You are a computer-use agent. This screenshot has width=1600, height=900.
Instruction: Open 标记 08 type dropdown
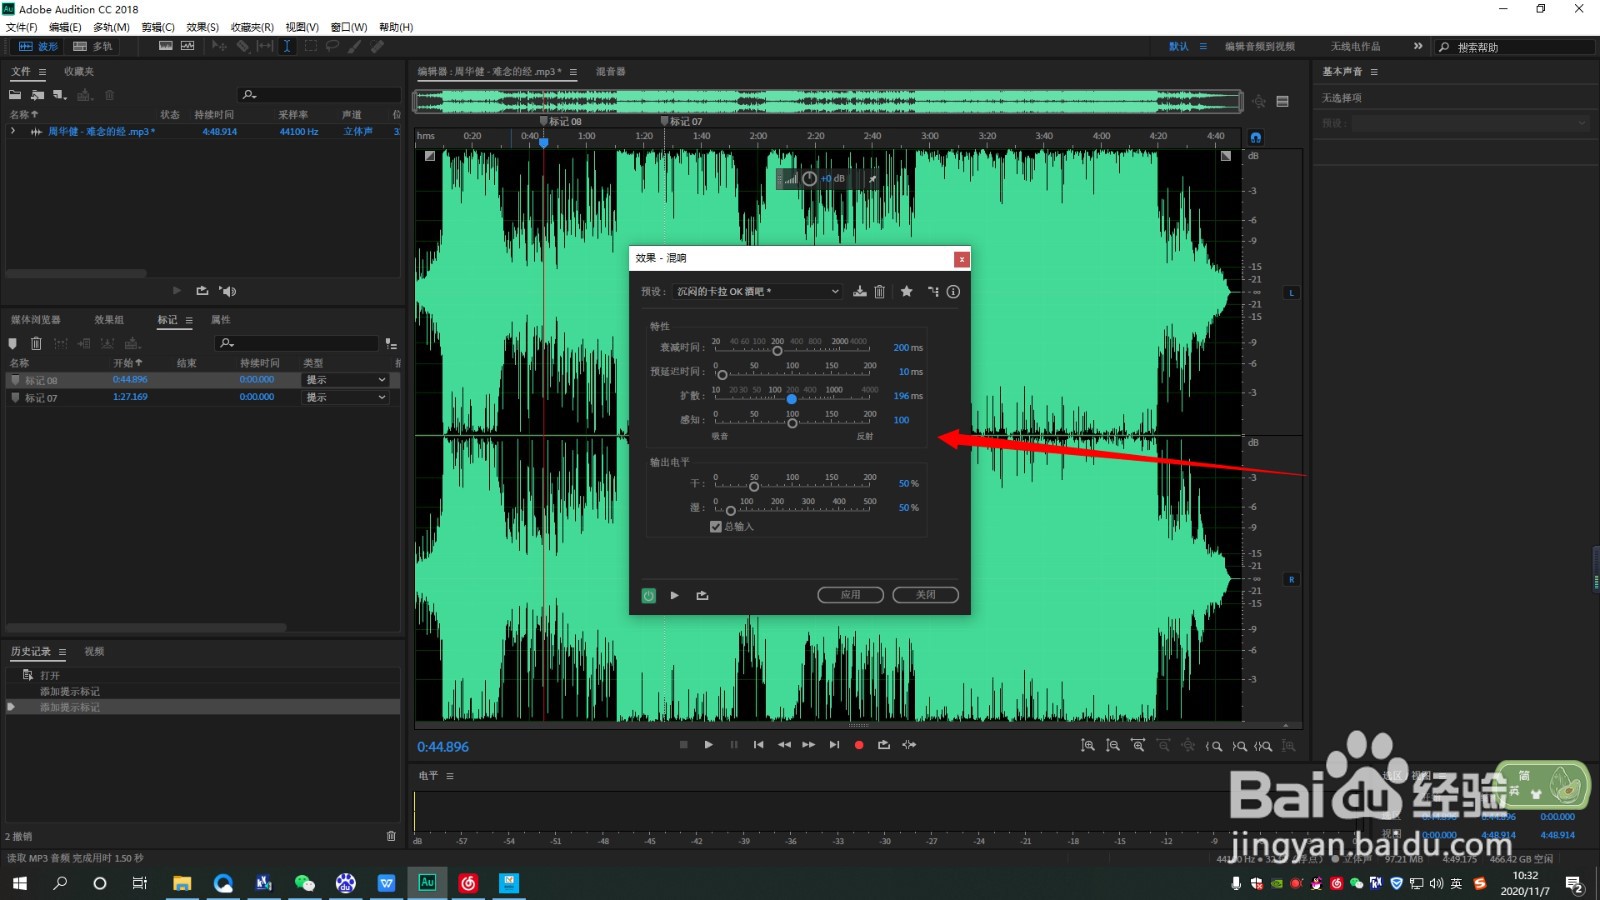point(345,380)
